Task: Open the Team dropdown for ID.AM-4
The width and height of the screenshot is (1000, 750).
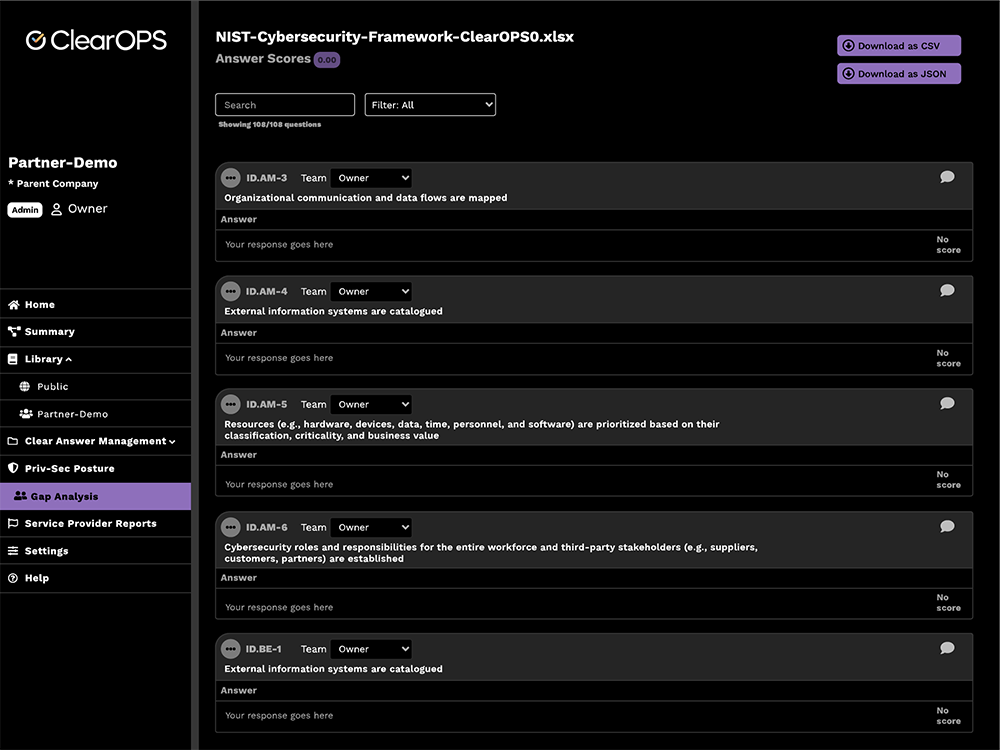Action: 371,290
